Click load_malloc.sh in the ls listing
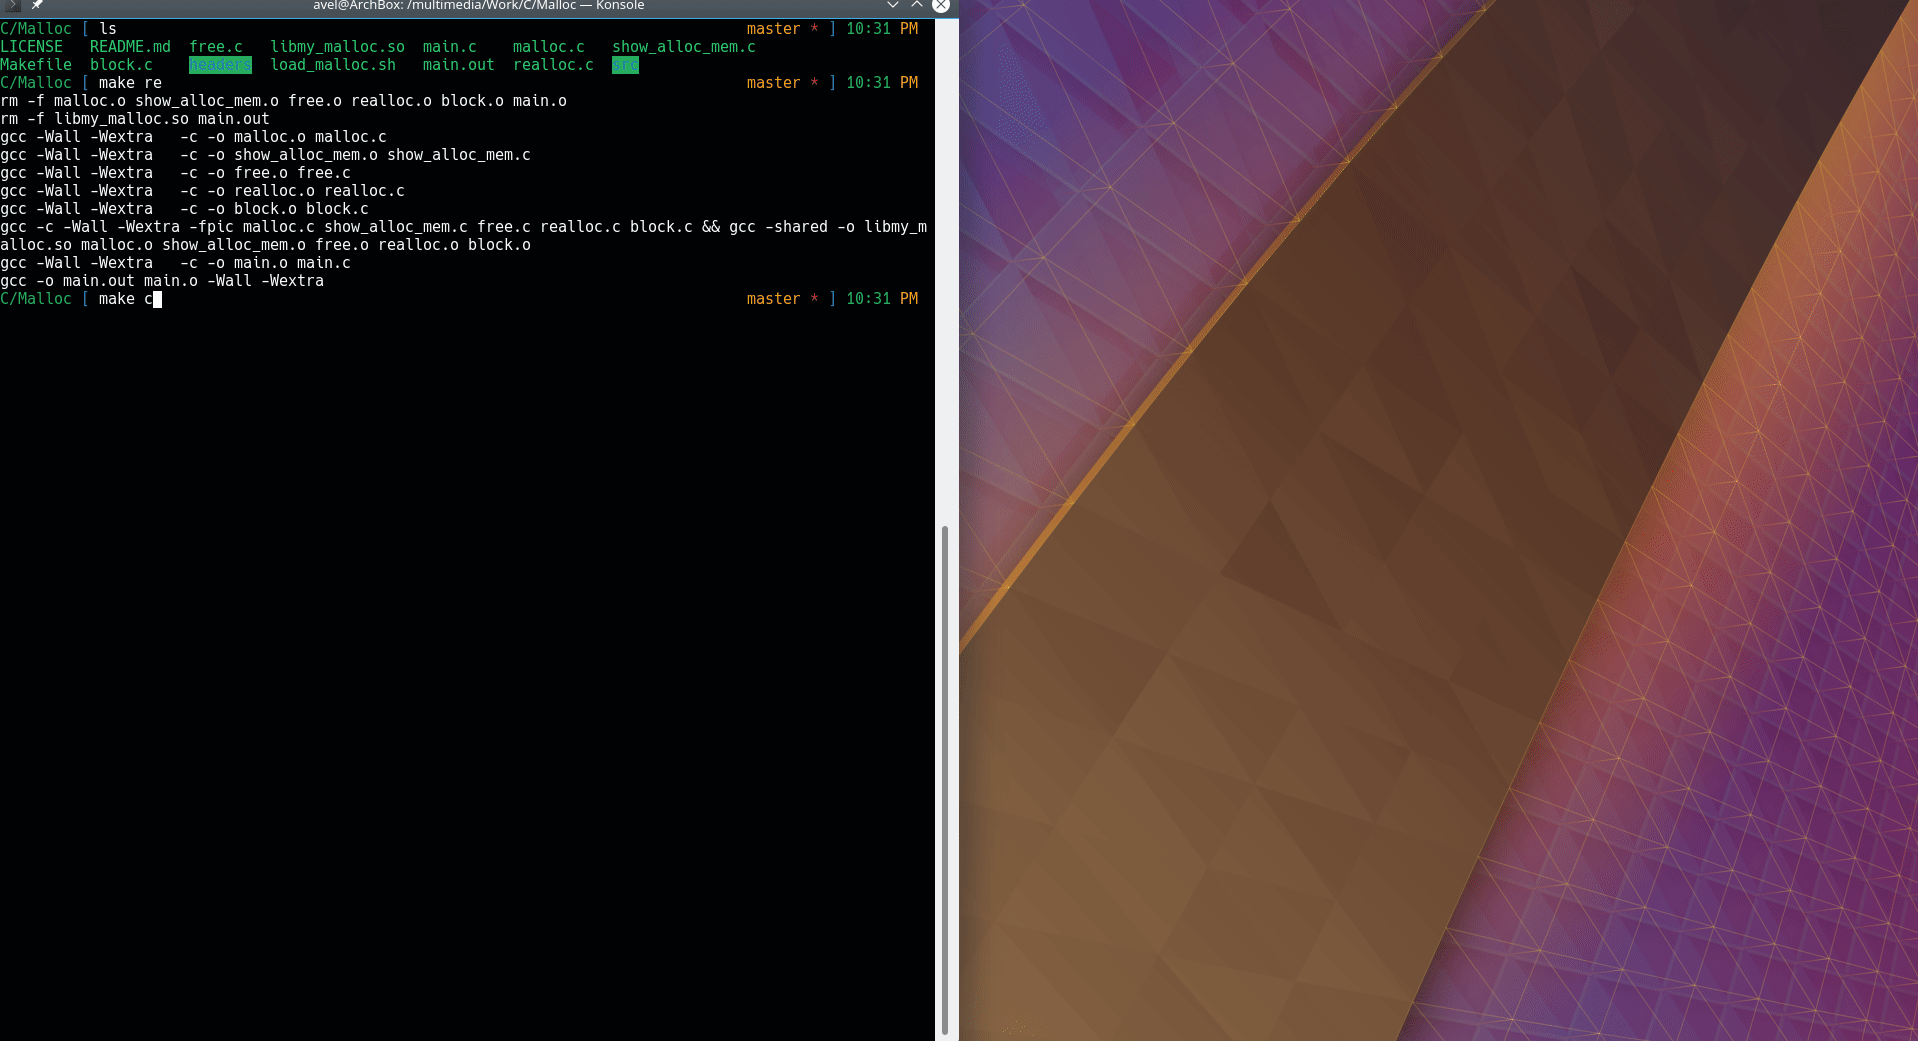This screenshot has width=1918, height=1041. 333,65
